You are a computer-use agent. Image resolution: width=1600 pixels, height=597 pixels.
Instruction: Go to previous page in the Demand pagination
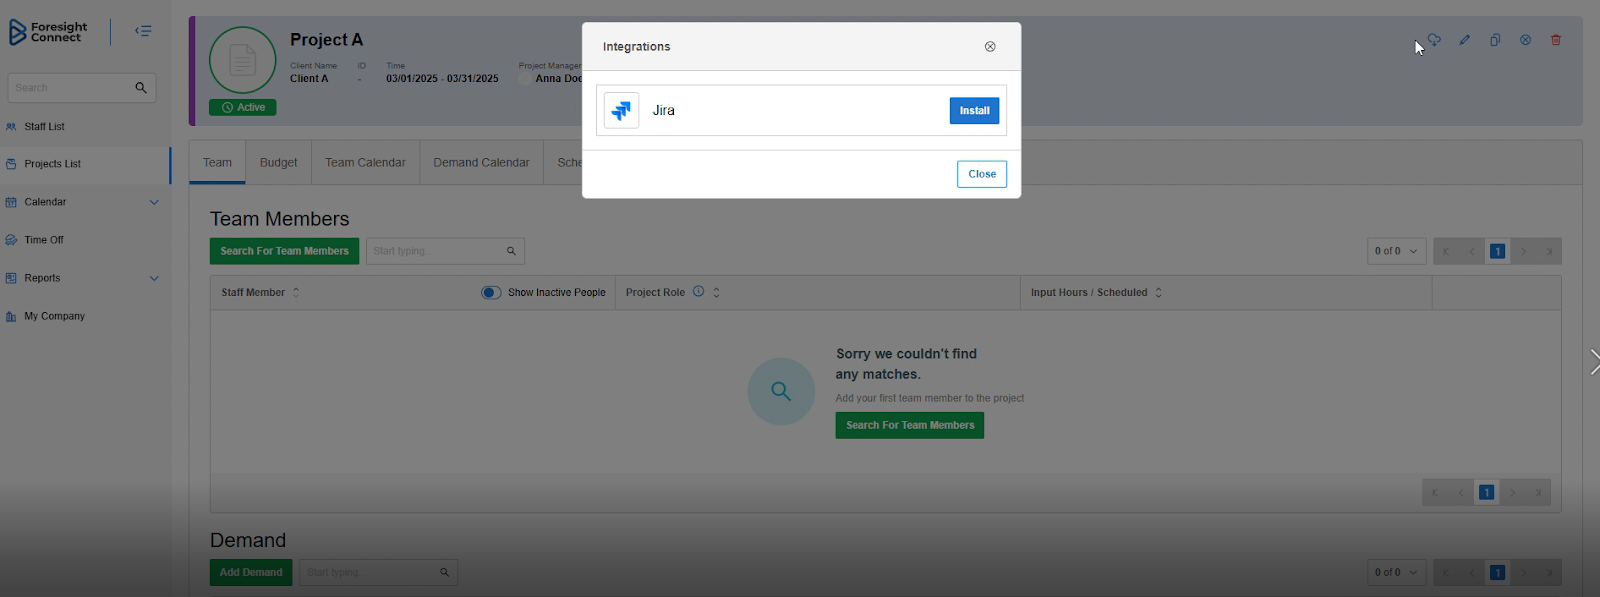(1472, 572)
